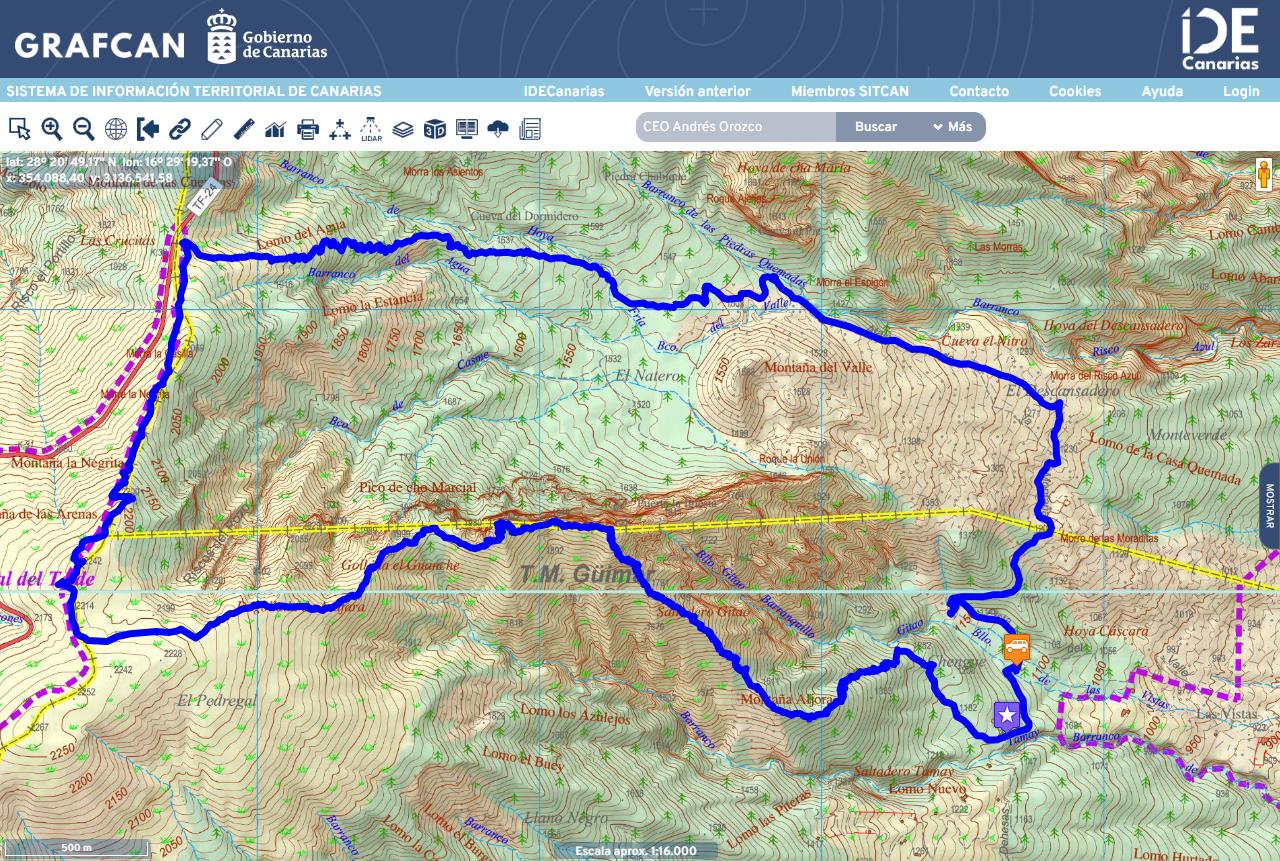Screen dimensions: 1280x861
Task: Click the 500 m scale bar
Action: (x=76, y=848)
